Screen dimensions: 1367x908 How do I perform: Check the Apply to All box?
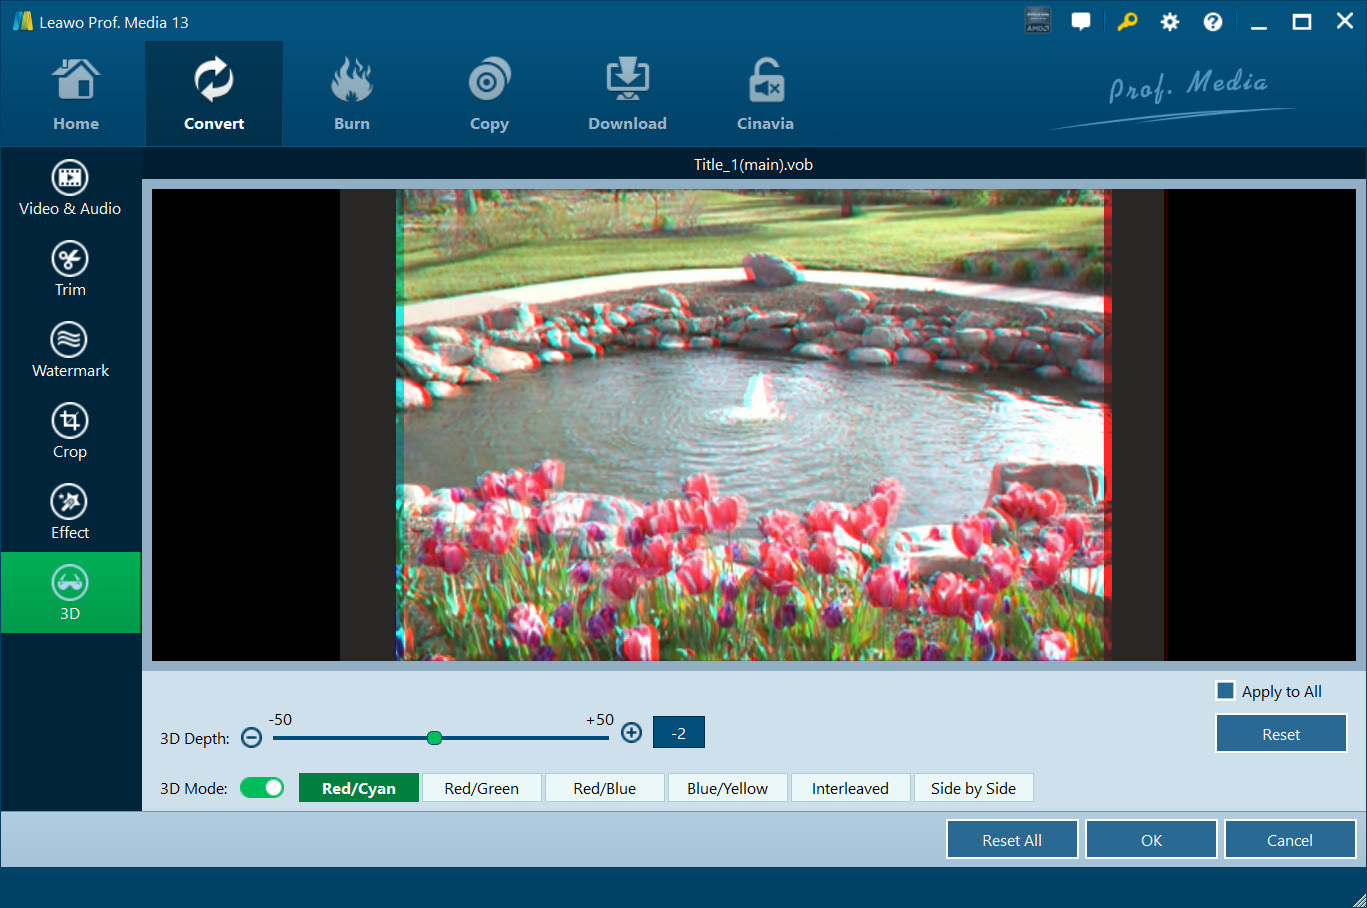point(1225,691)
